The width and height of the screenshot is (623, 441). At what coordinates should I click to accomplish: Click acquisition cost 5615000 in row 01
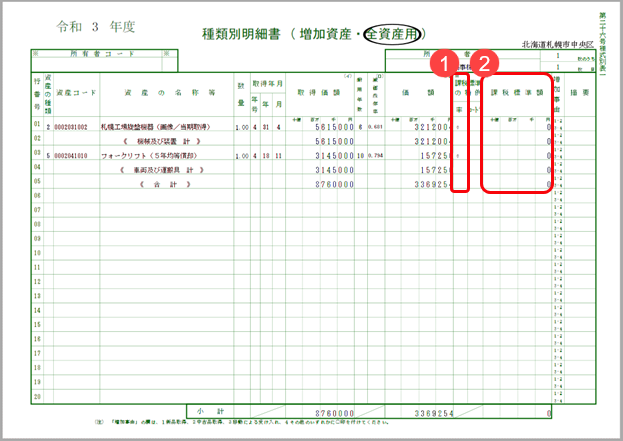335,127
